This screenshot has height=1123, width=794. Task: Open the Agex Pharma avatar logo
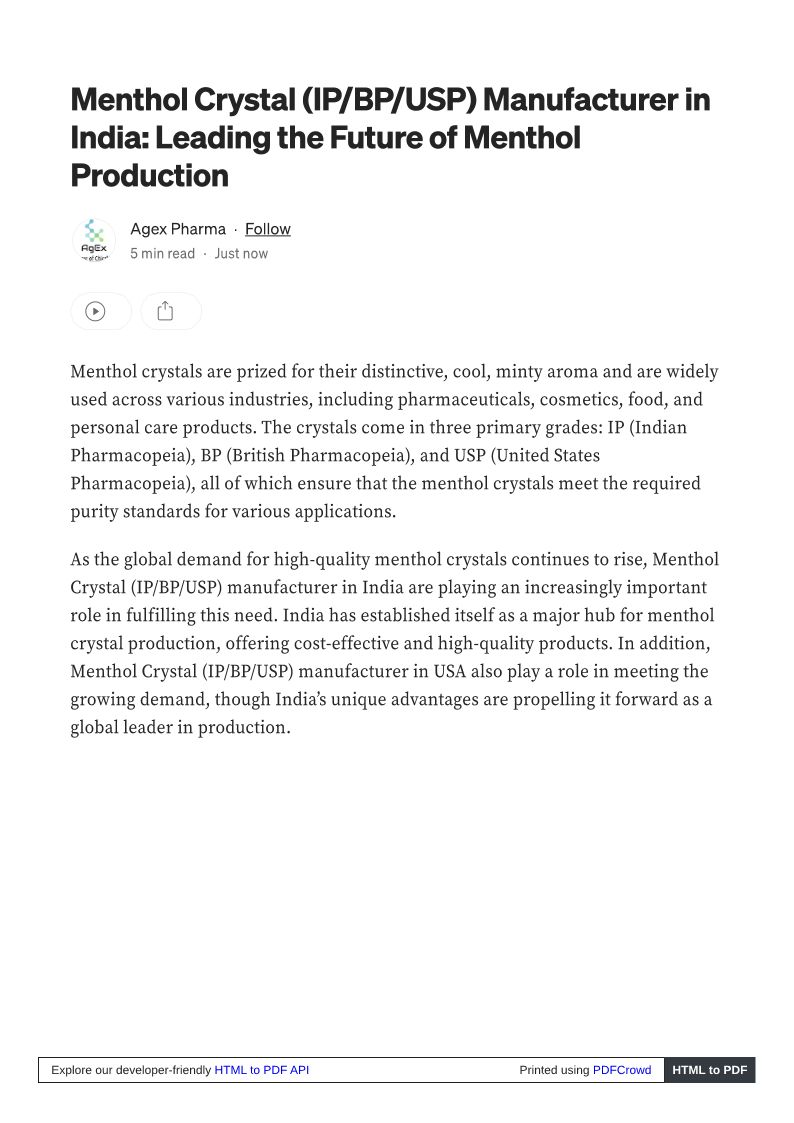[x=94, y=241]
